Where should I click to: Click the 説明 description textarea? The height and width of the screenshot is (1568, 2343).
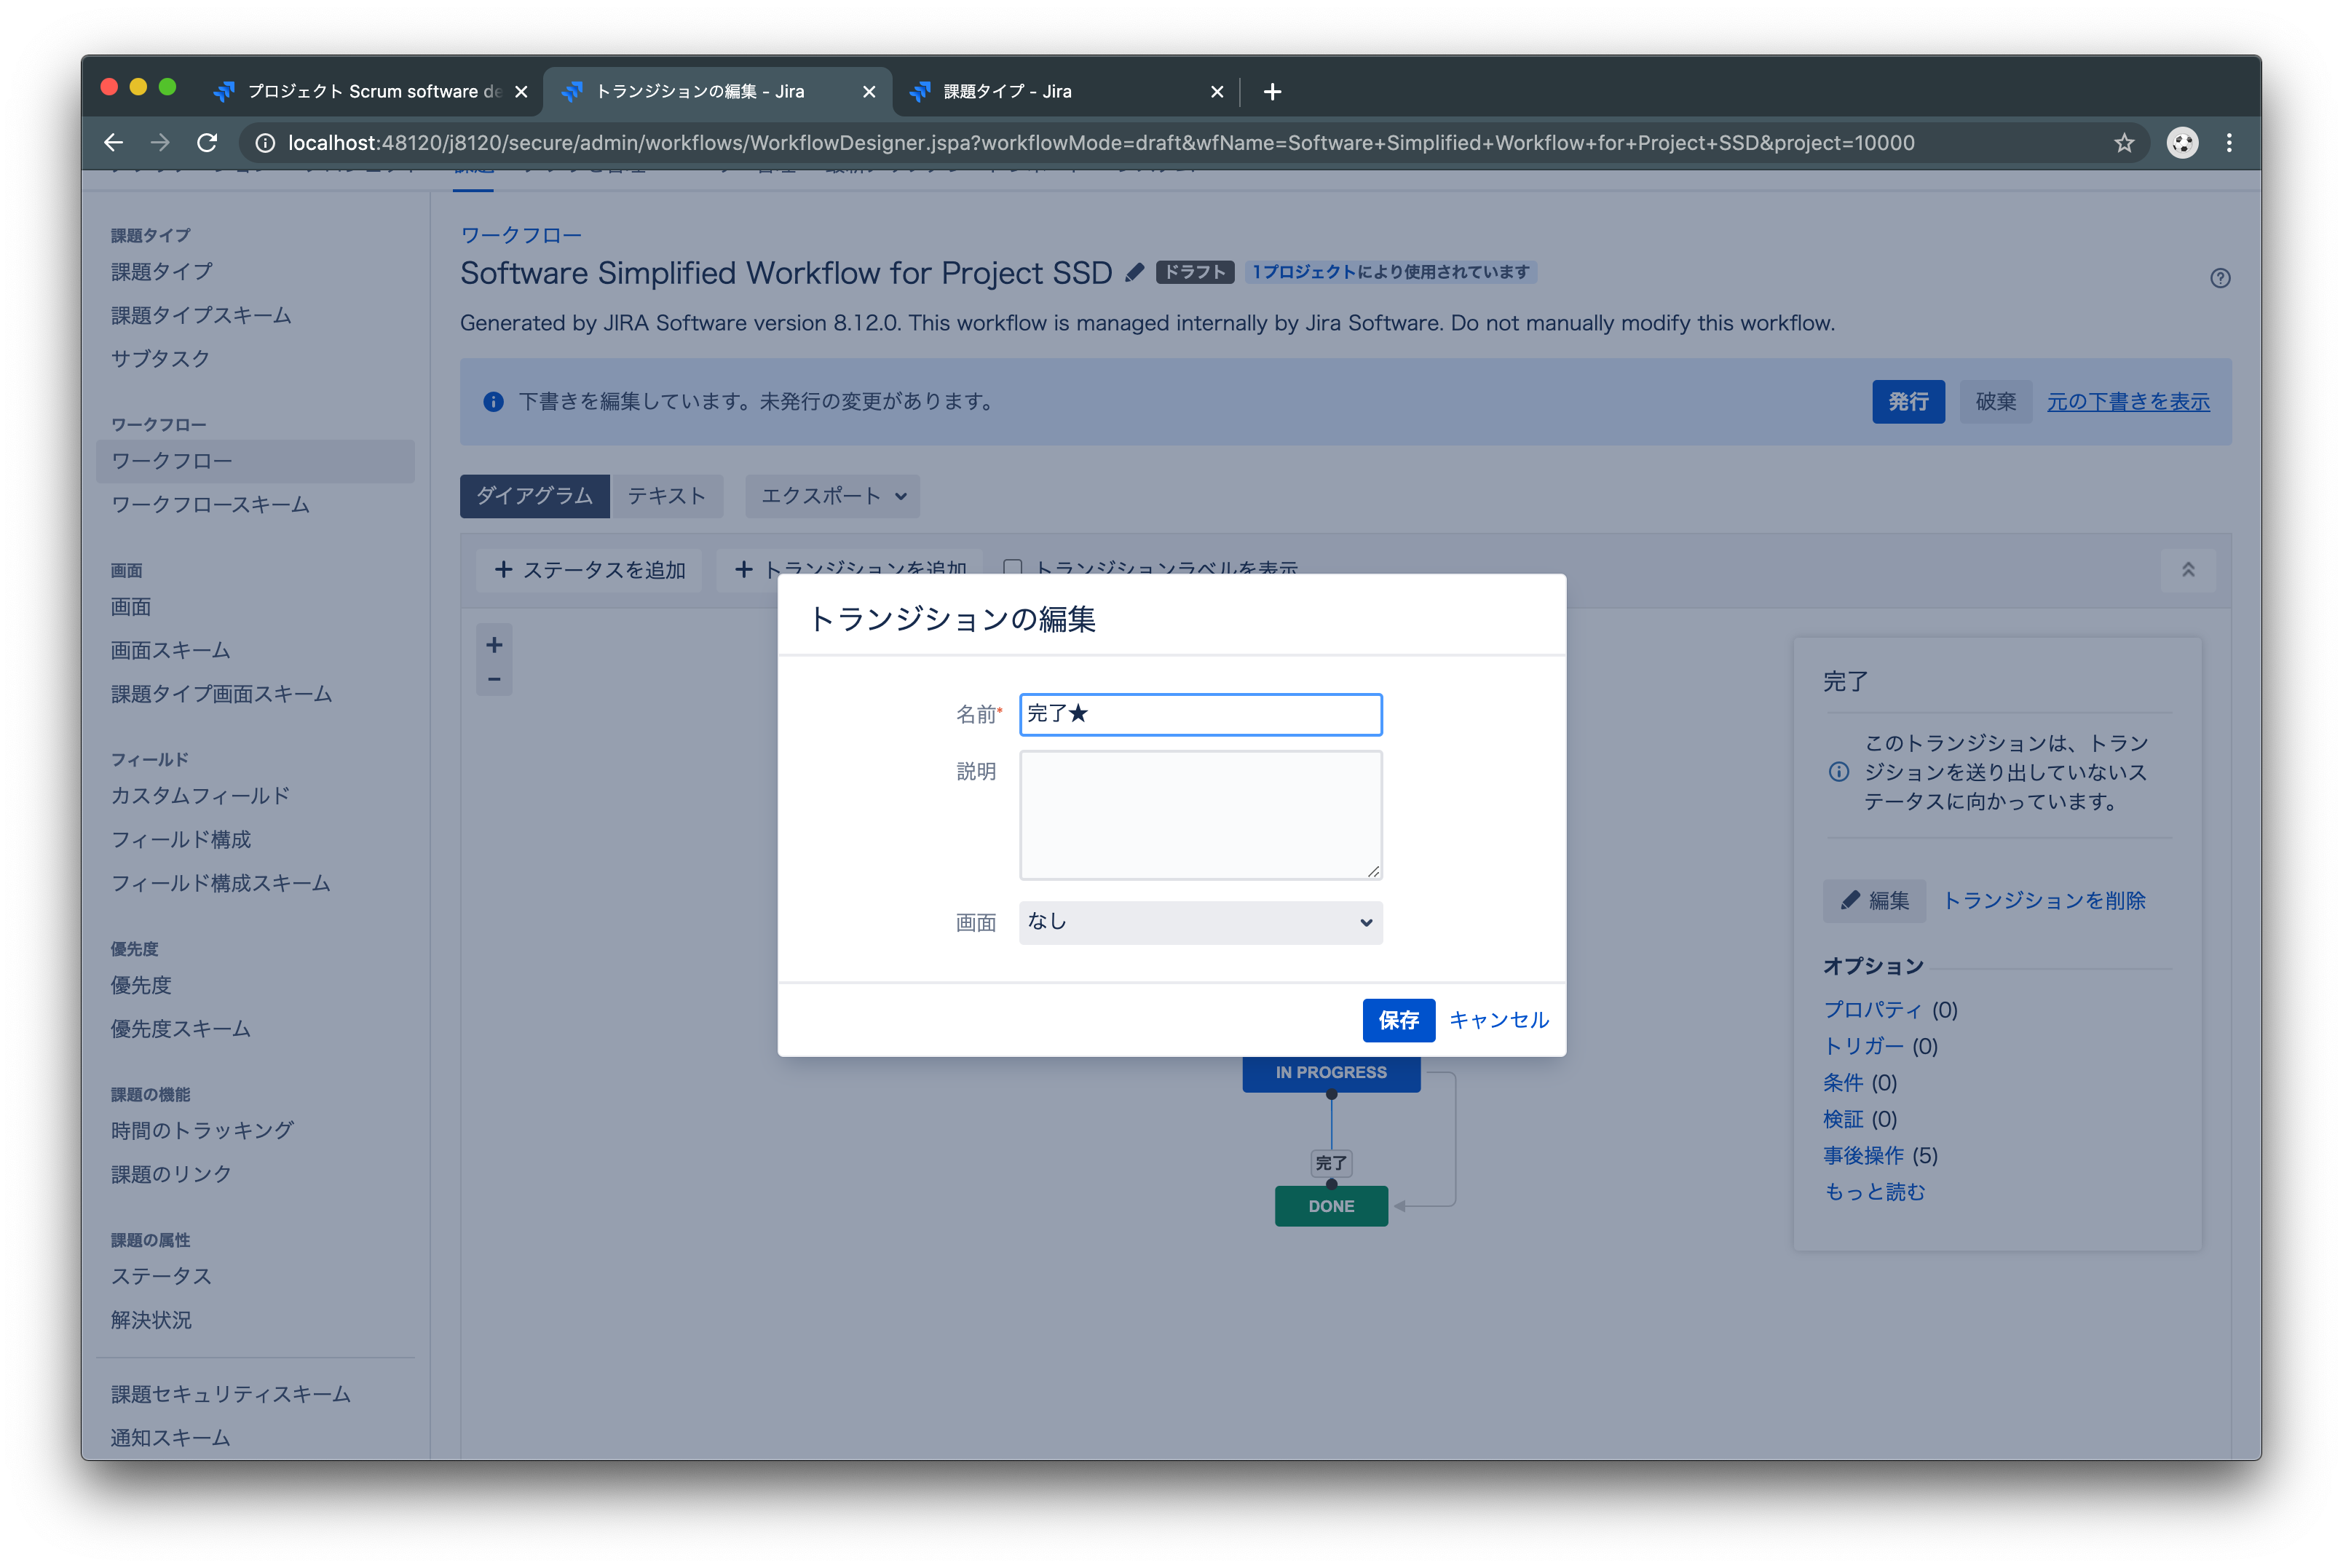1200,815
